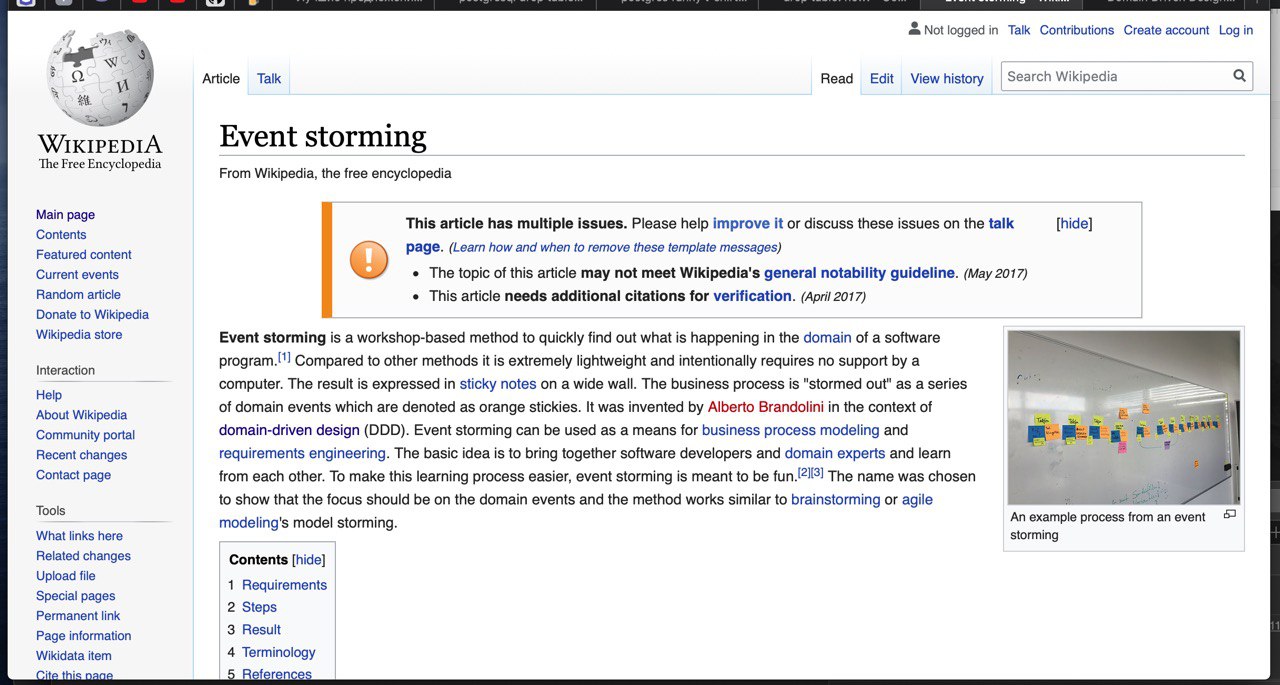Jump to Result section in Contents
Image resolution: width=1280 pixels, height=685 pixels.
click(x=261, y=630)
